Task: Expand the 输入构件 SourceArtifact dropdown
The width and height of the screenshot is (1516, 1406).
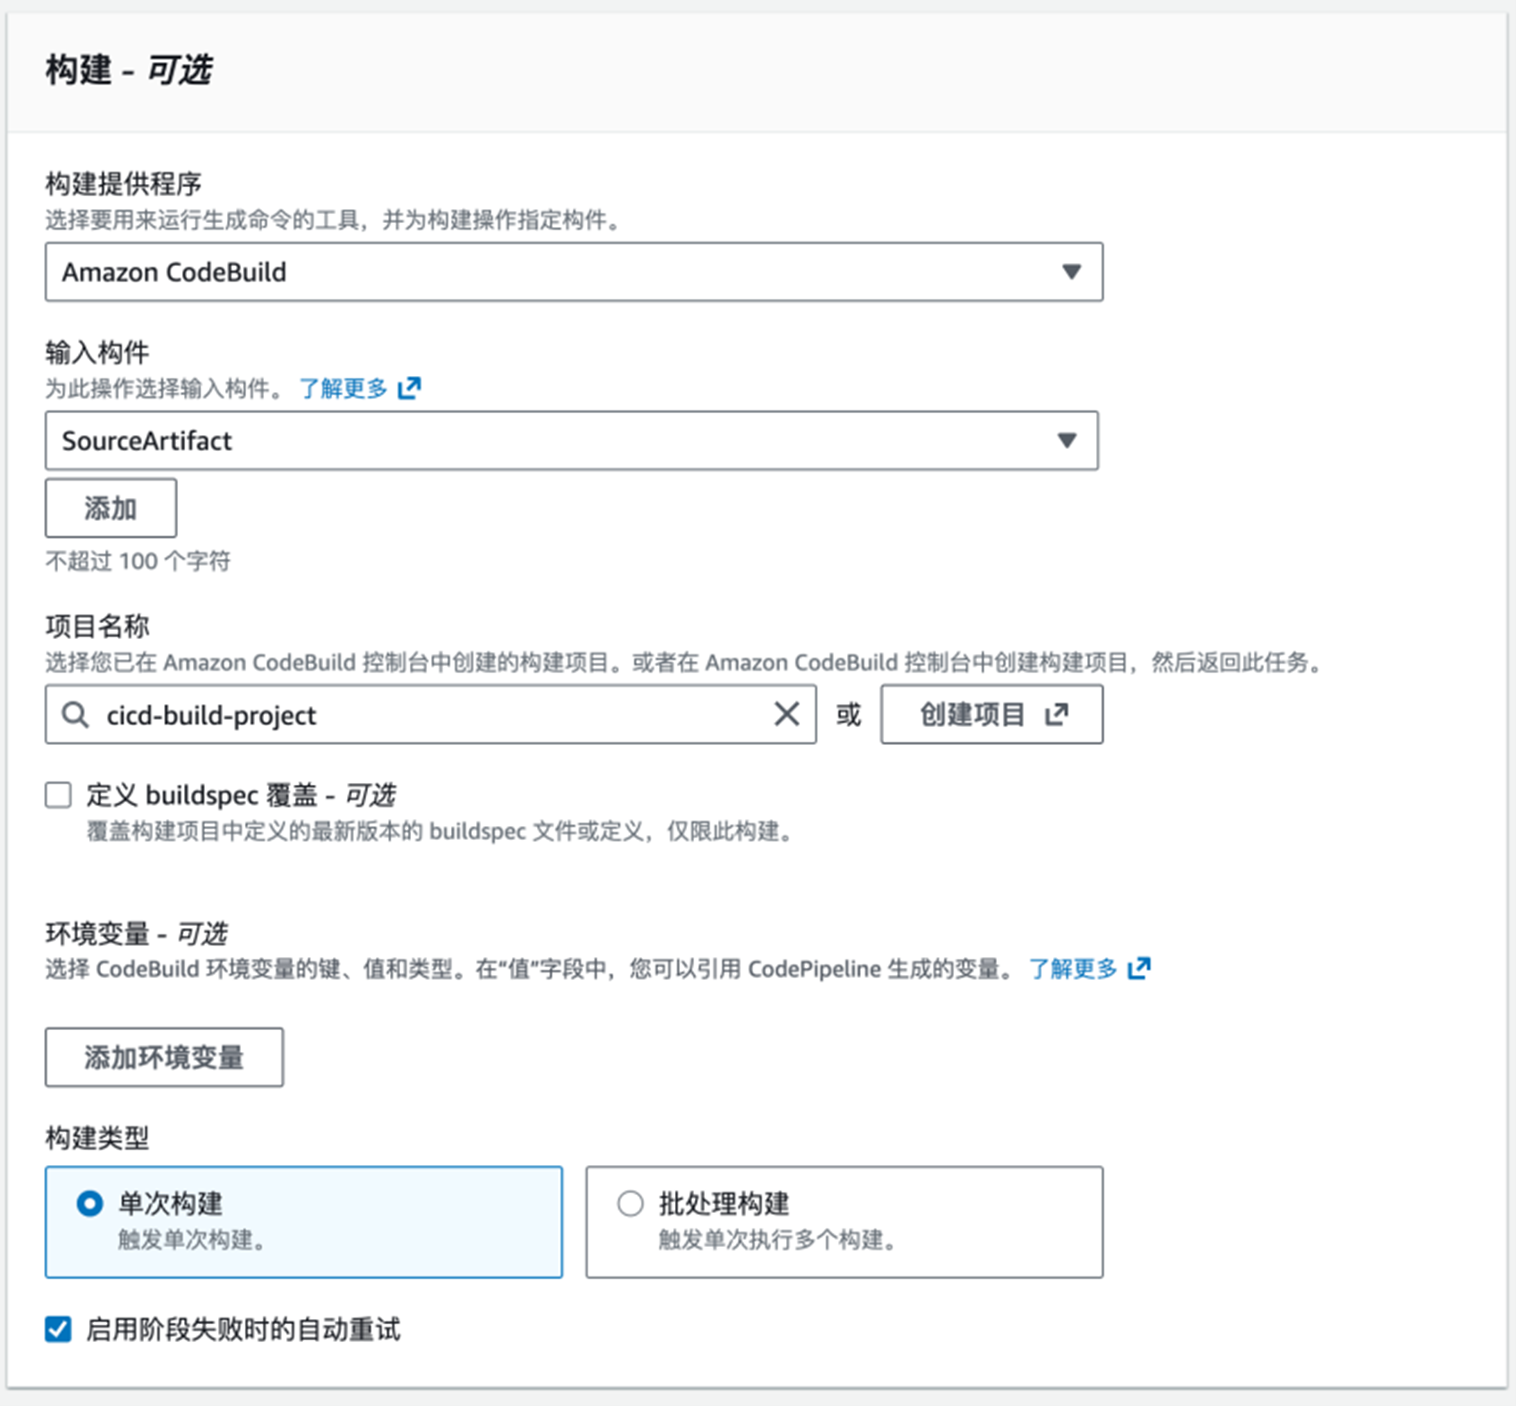Action: coord(571,441)
